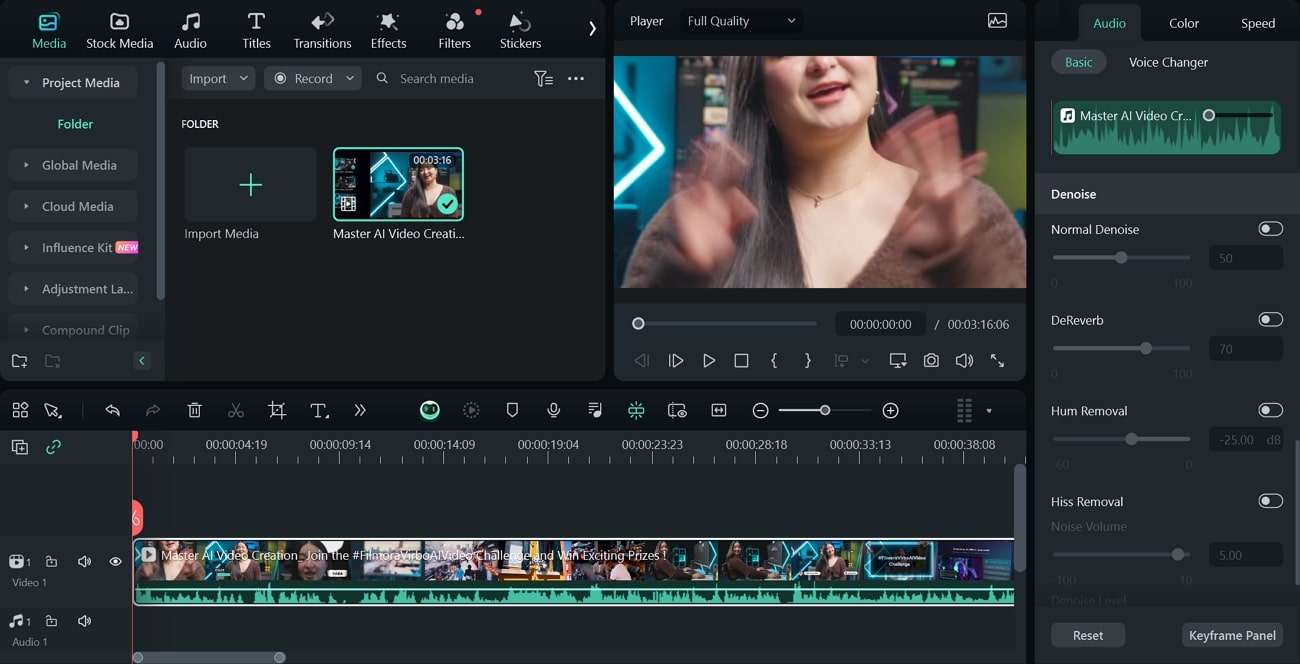This screenshot has width=1300, height=664.
Task: Set mark in point brace
Action: [x=774, y=360]
